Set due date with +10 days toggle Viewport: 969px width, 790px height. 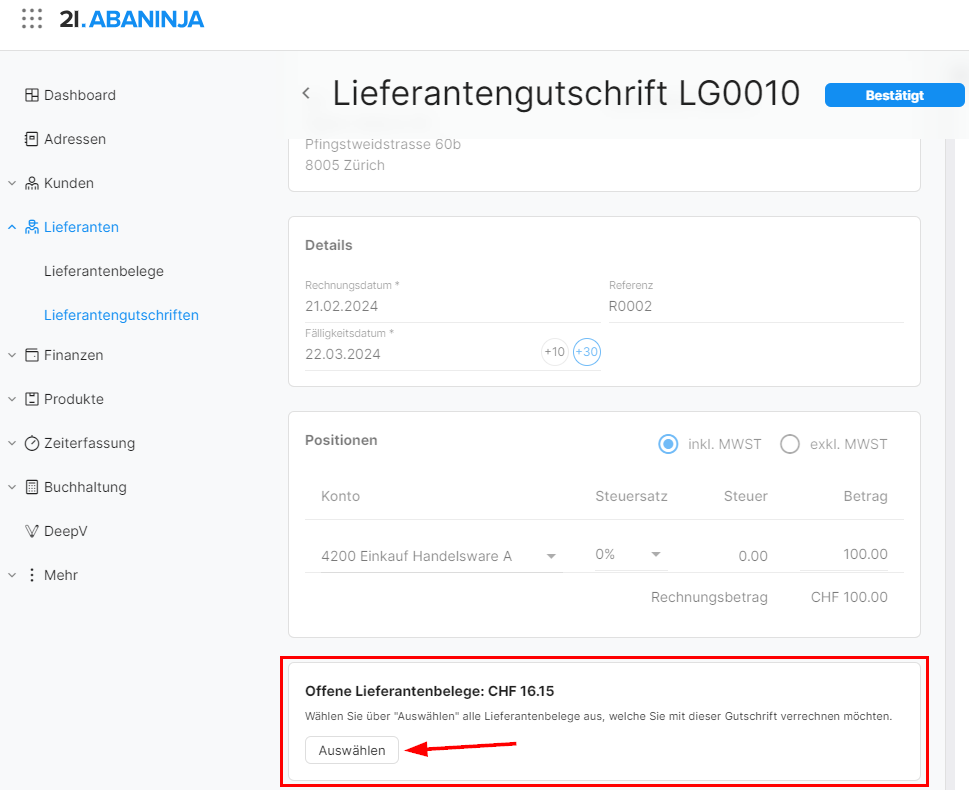pos(554,352)
